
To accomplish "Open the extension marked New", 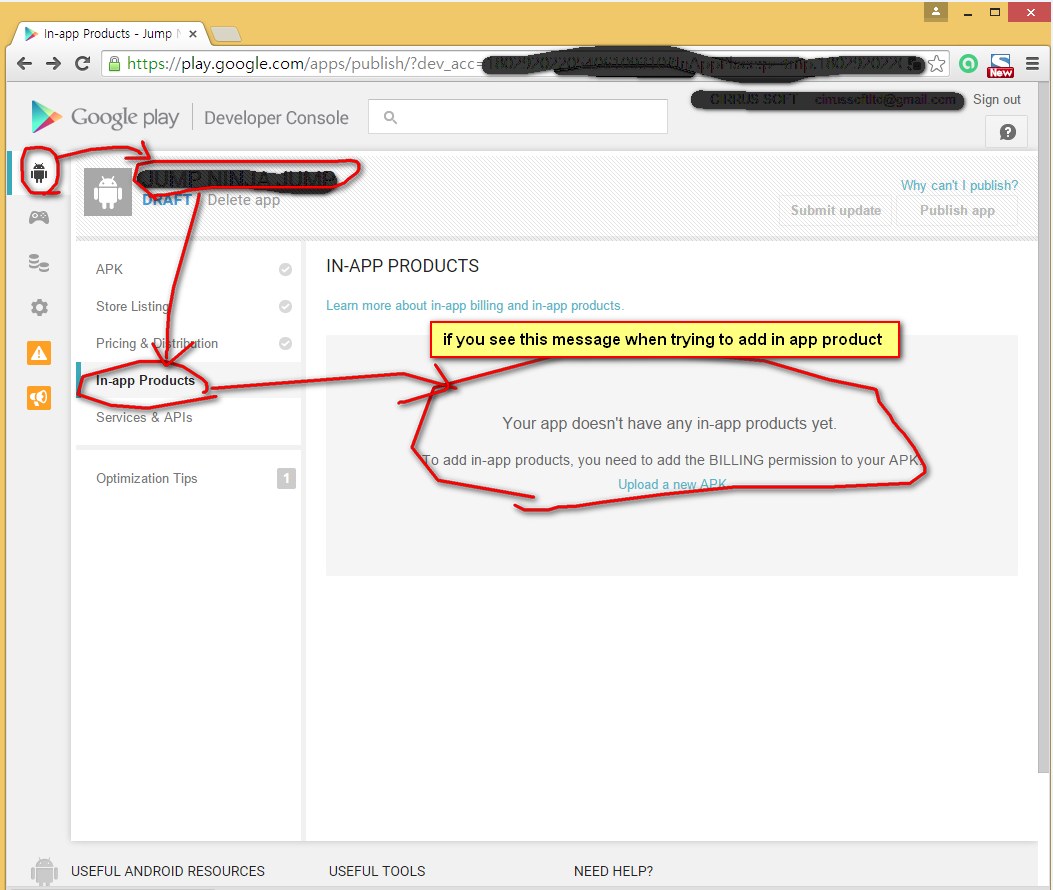I will 1000,65.
